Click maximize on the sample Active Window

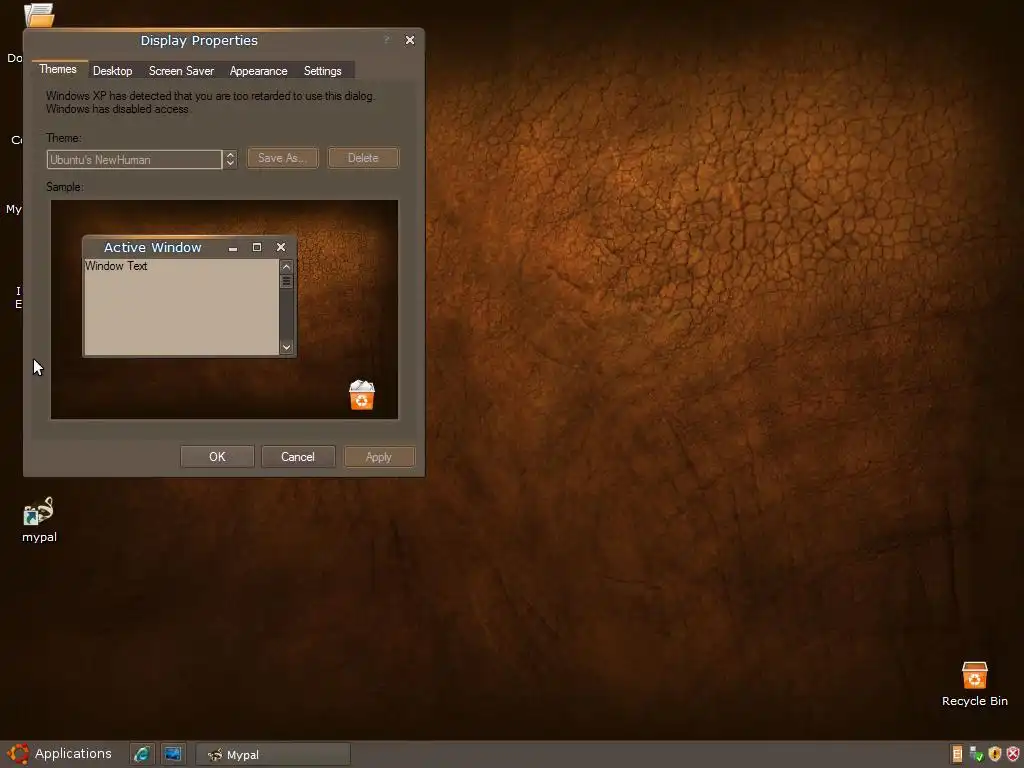click(257, 248)
